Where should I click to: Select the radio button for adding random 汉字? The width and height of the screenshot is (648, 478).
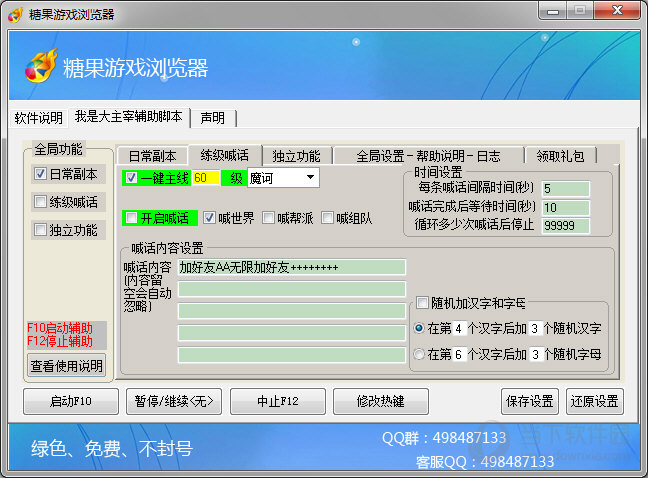419,328
